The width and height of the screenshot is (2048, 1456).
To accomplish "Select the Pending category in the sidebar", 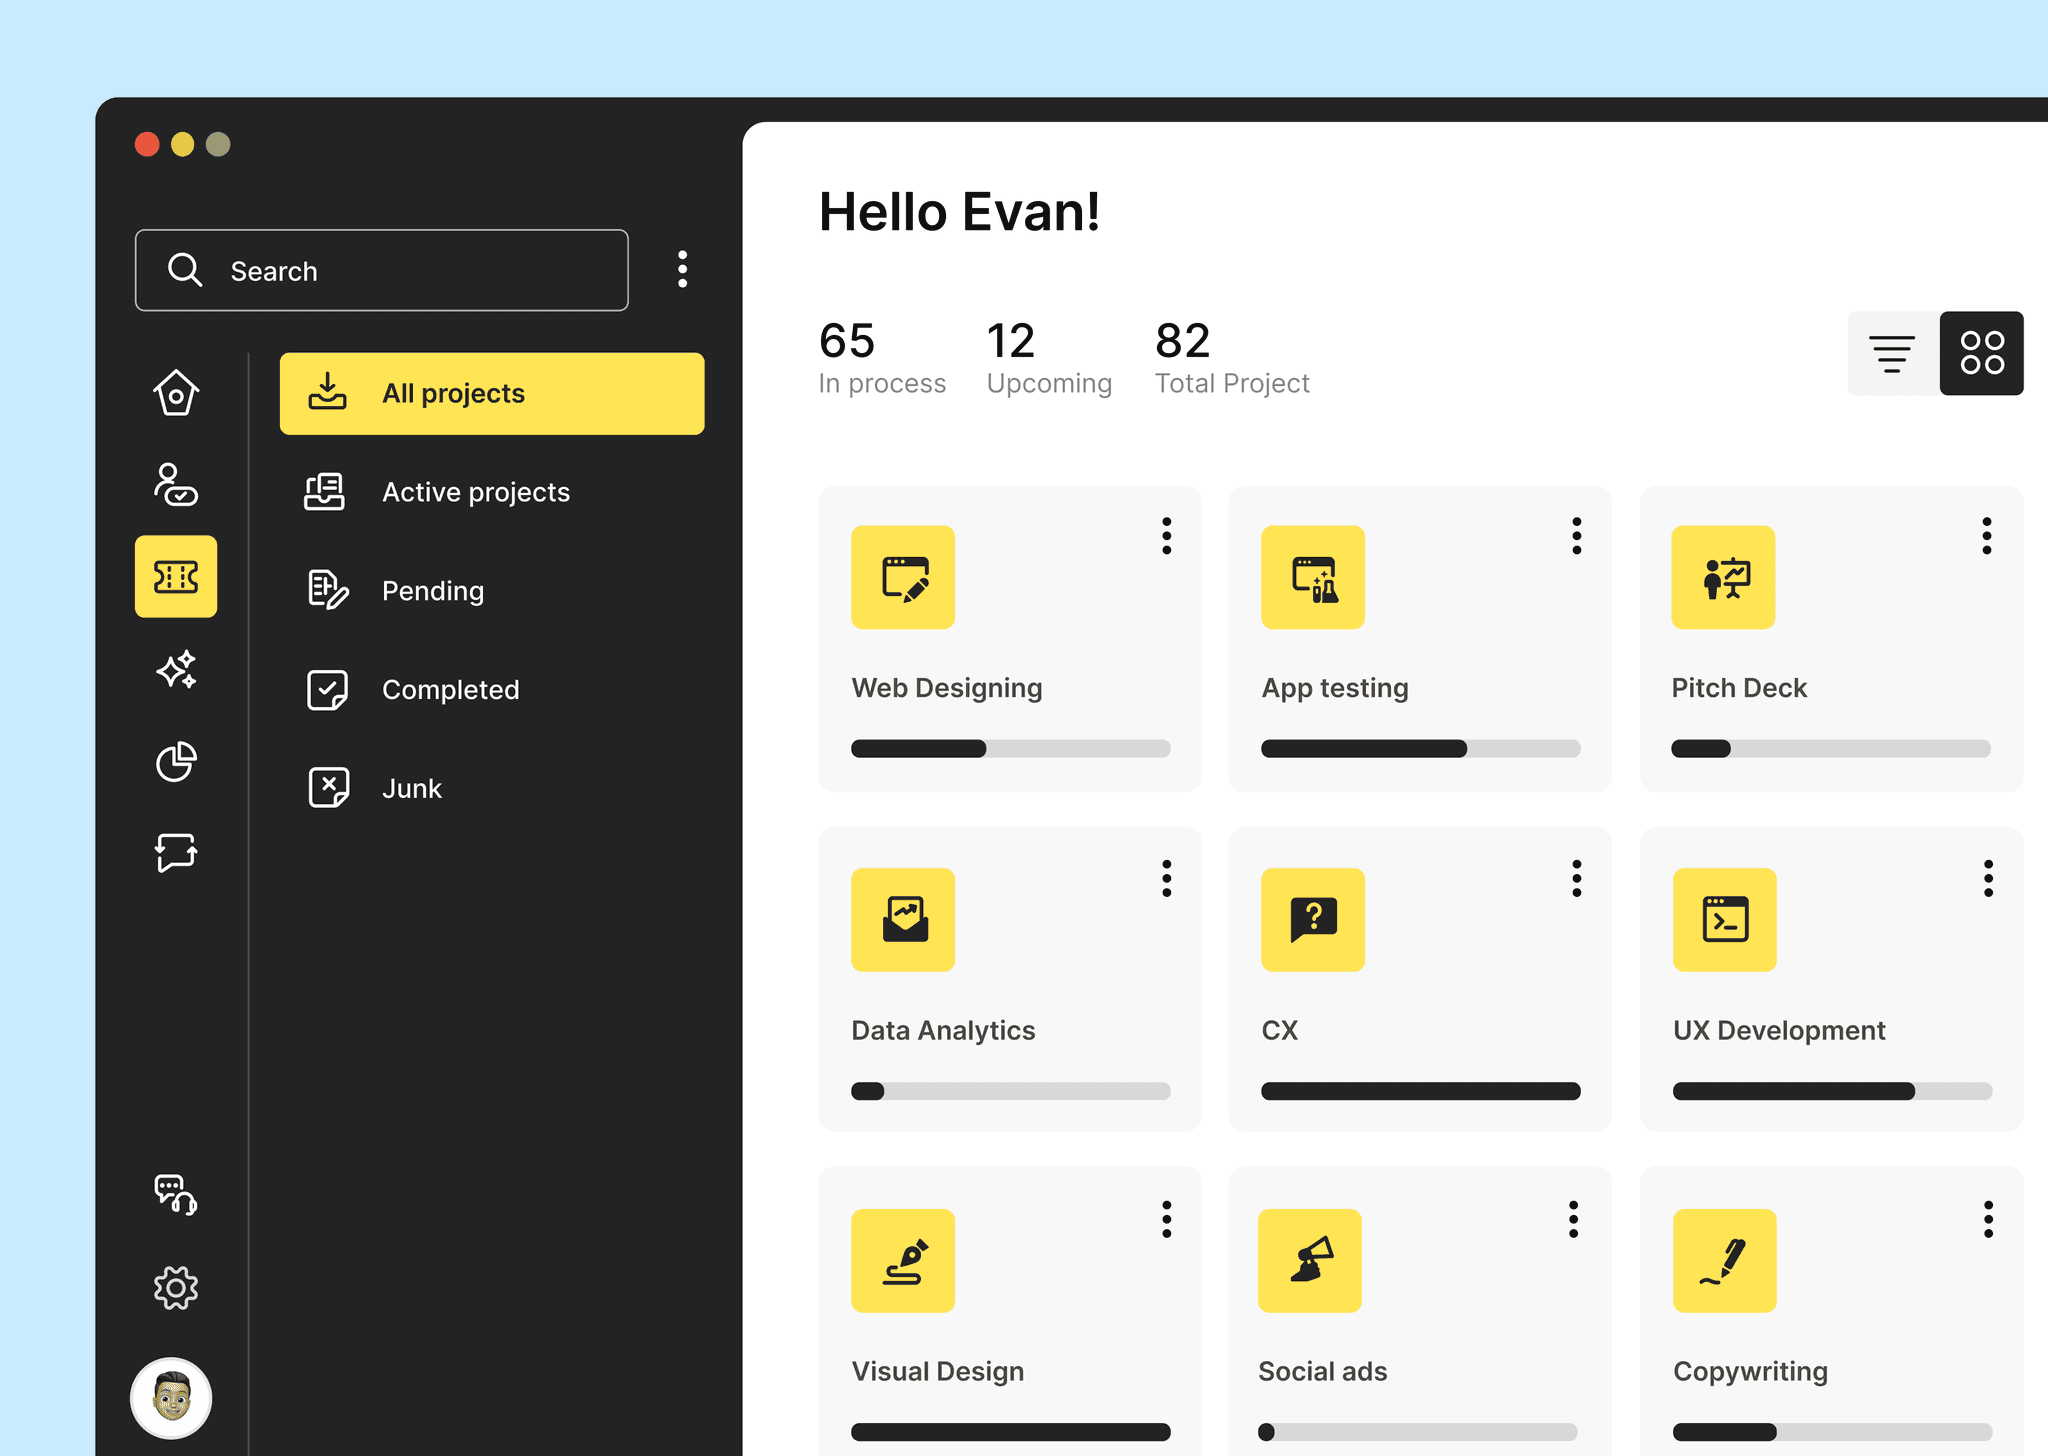I will (x=432, y=590).
